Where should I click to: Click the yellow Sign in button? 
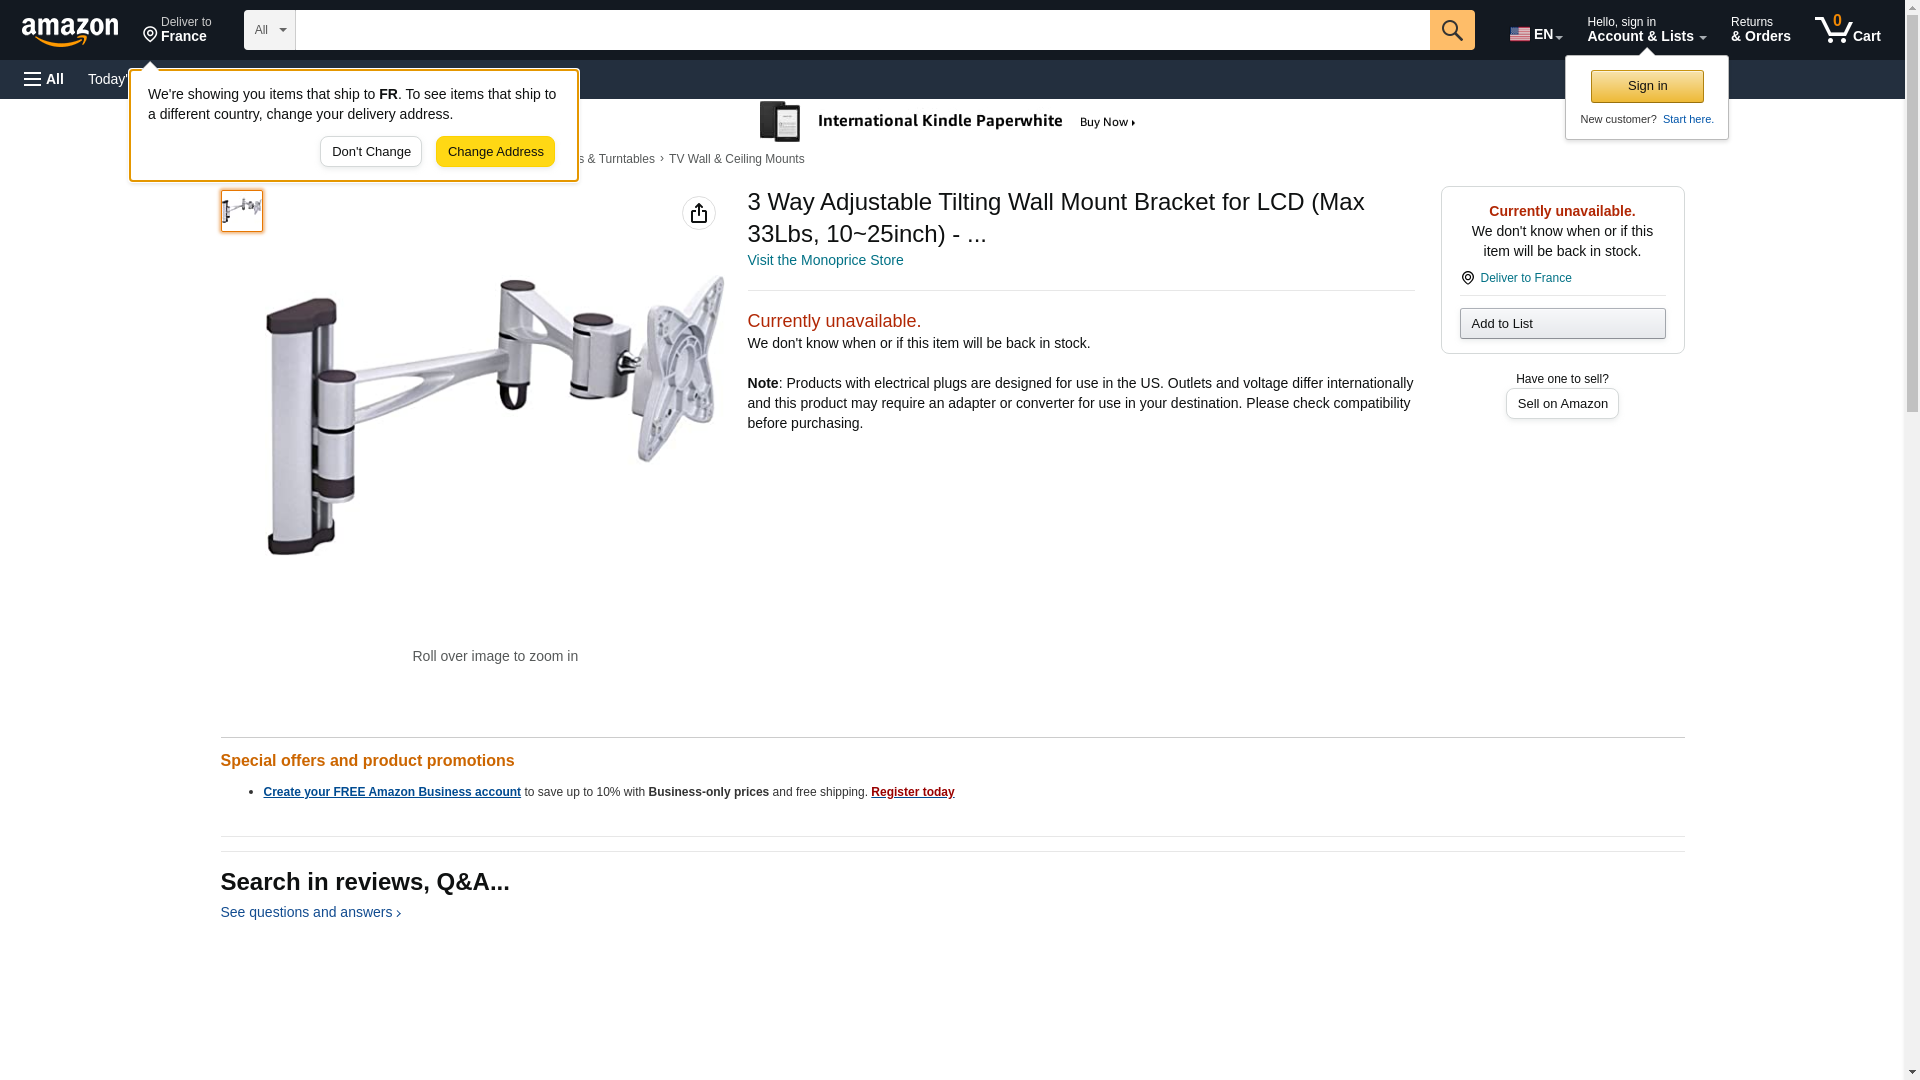point(1647,86)
